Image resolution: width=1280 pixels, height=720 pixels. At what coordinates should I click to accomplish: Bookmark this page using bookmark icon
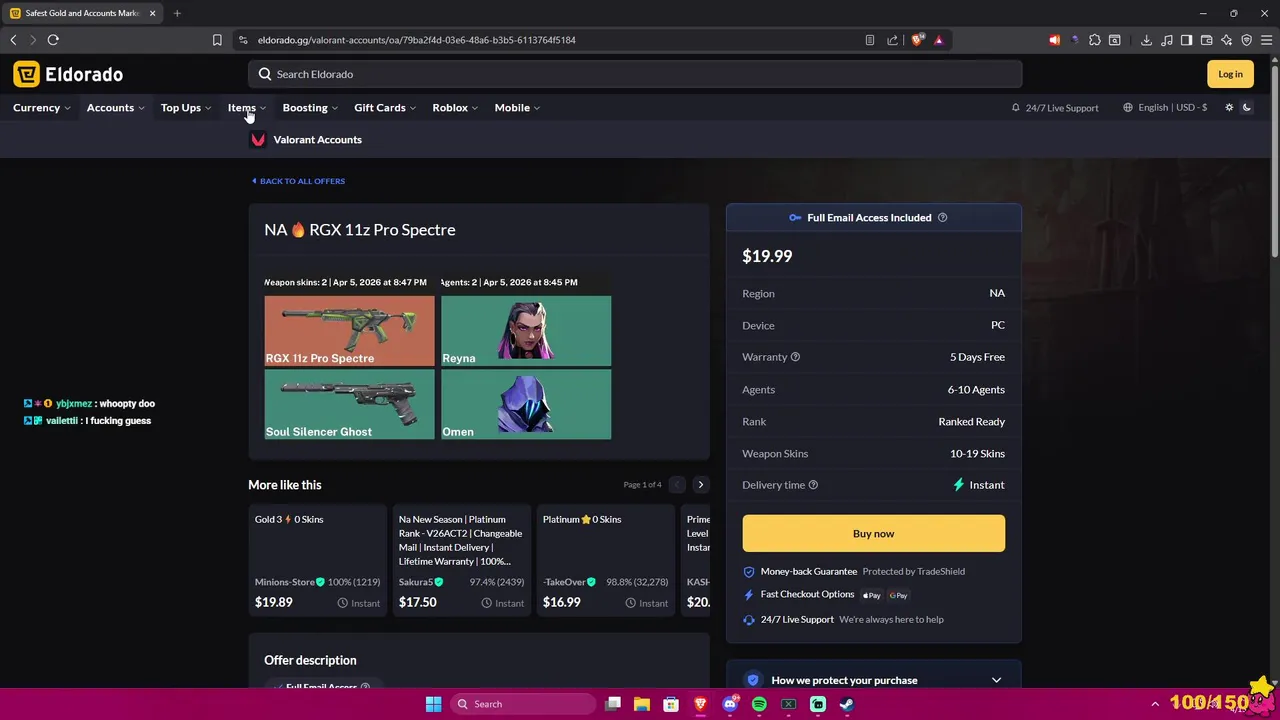[x=217, y=40]
